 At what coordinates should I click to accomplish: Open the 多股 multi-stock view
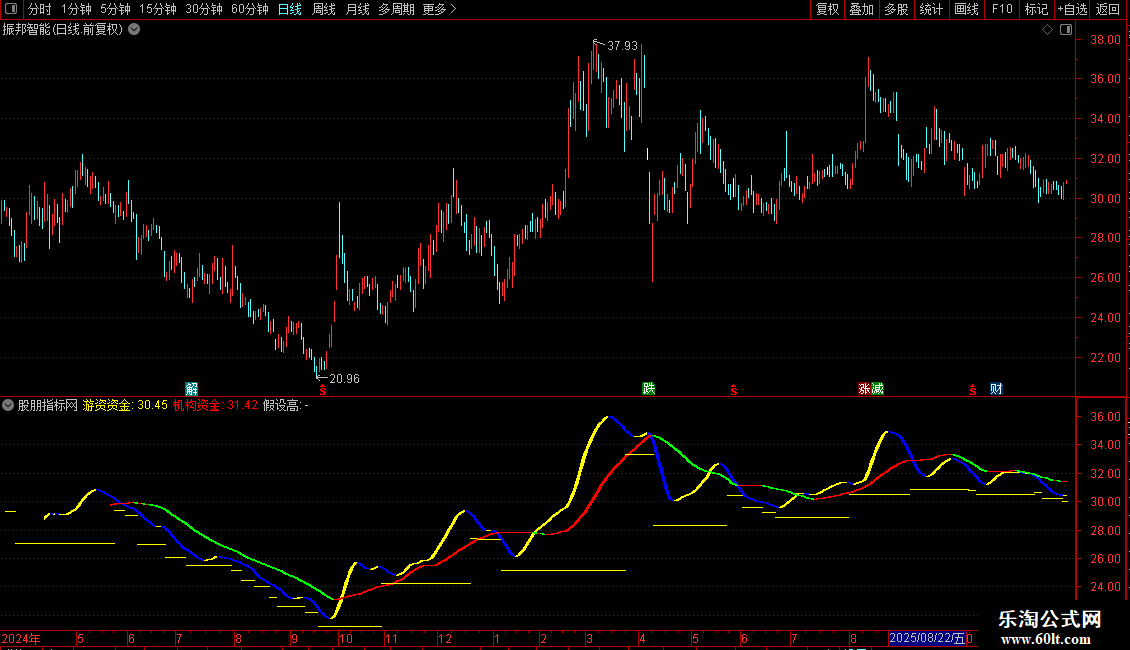[x=896, y=9]
